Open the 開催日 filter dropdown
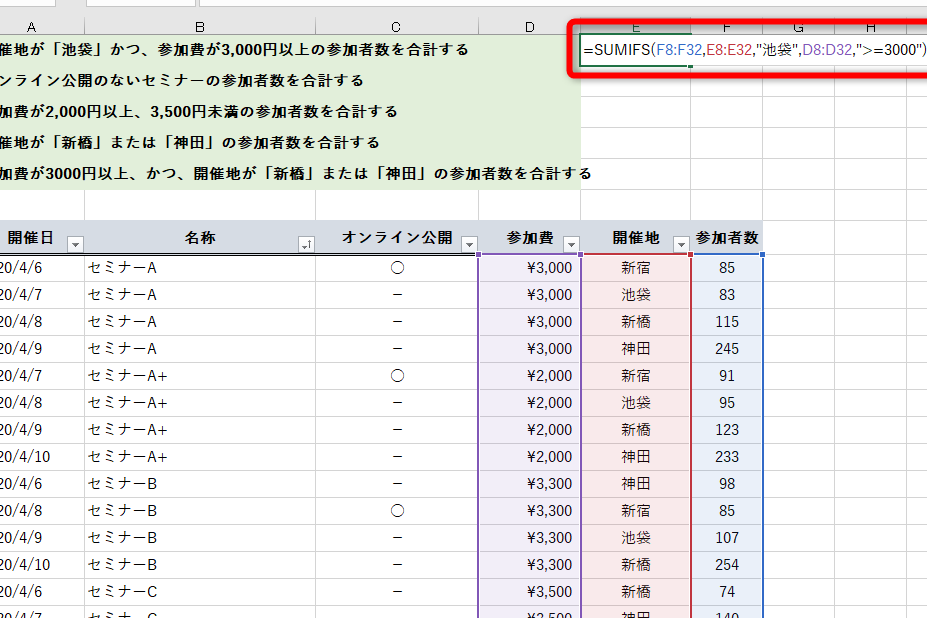The width and height of the screenshot is (927, 618). point(75,244)
